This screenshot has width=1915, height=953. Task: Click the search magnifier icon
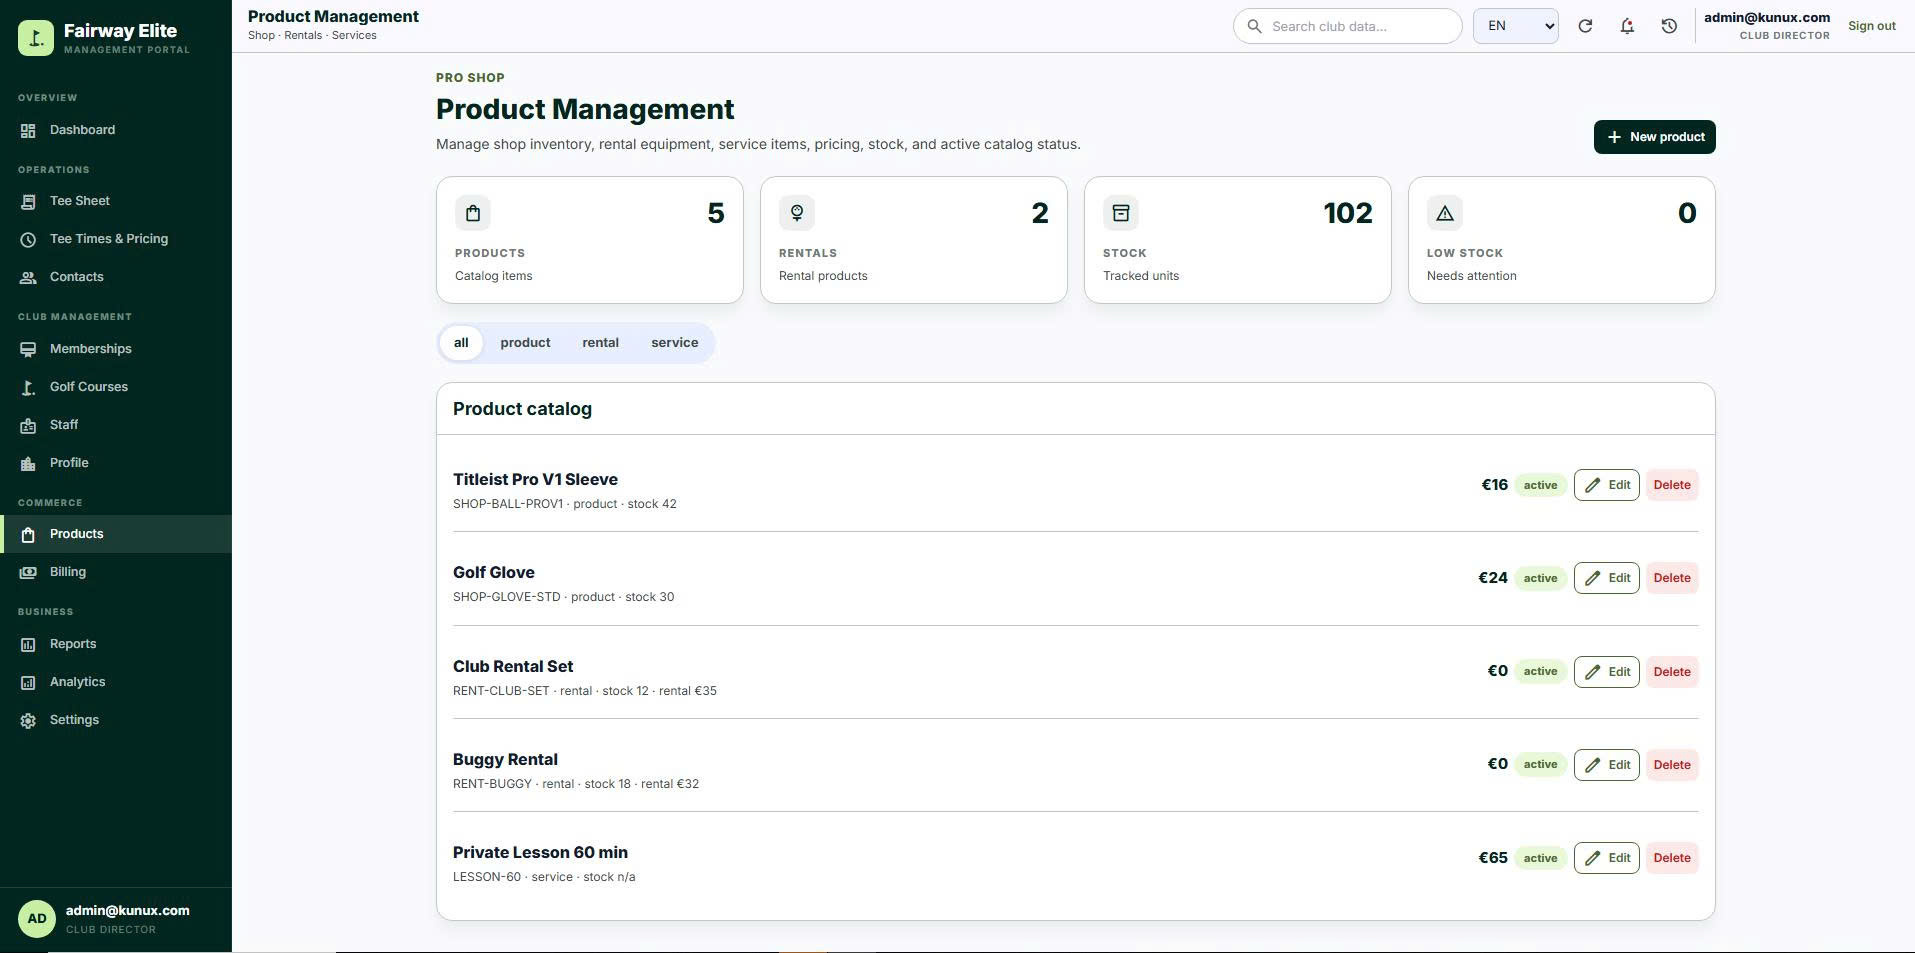[1254, 26]
